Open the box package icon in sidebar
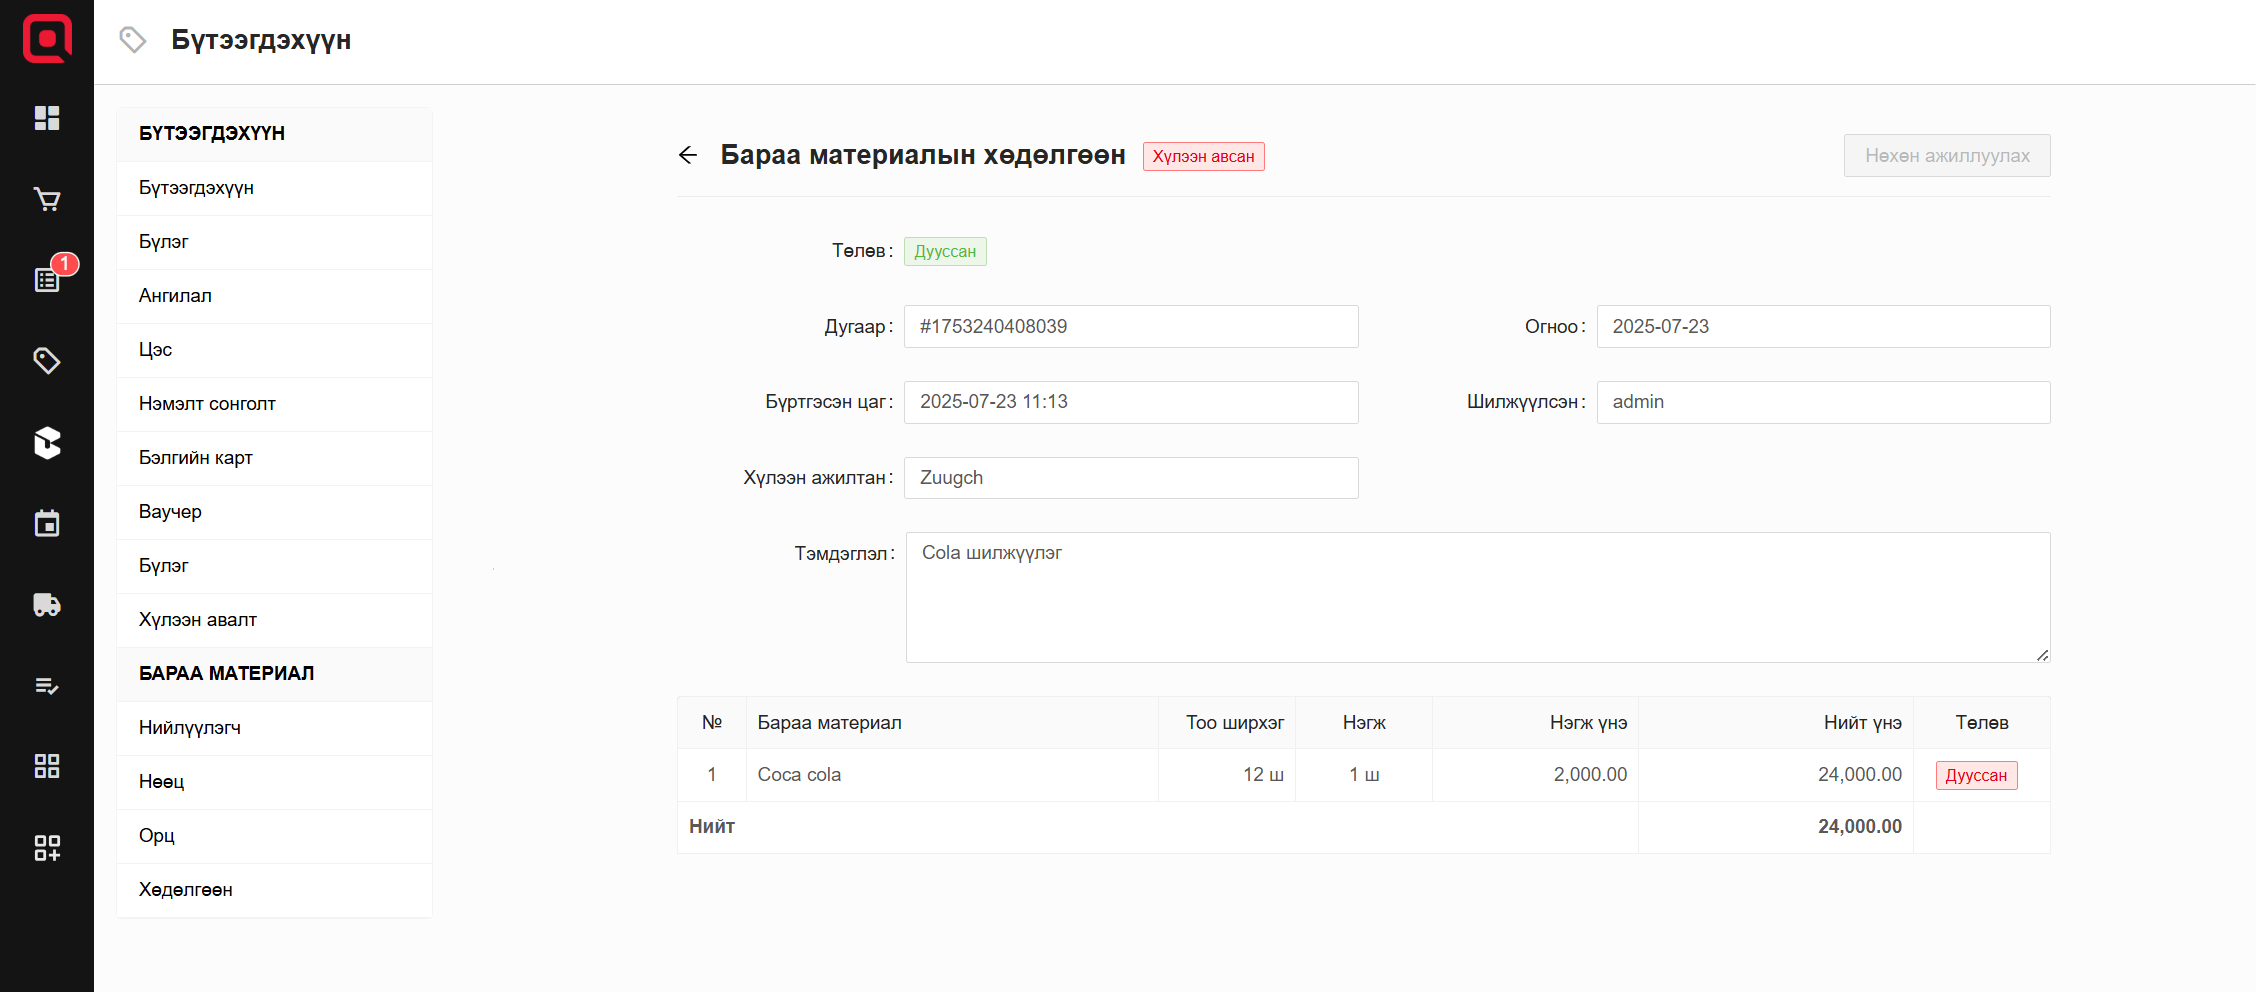This screenshot has height=992, width=2256. [47, 442]
